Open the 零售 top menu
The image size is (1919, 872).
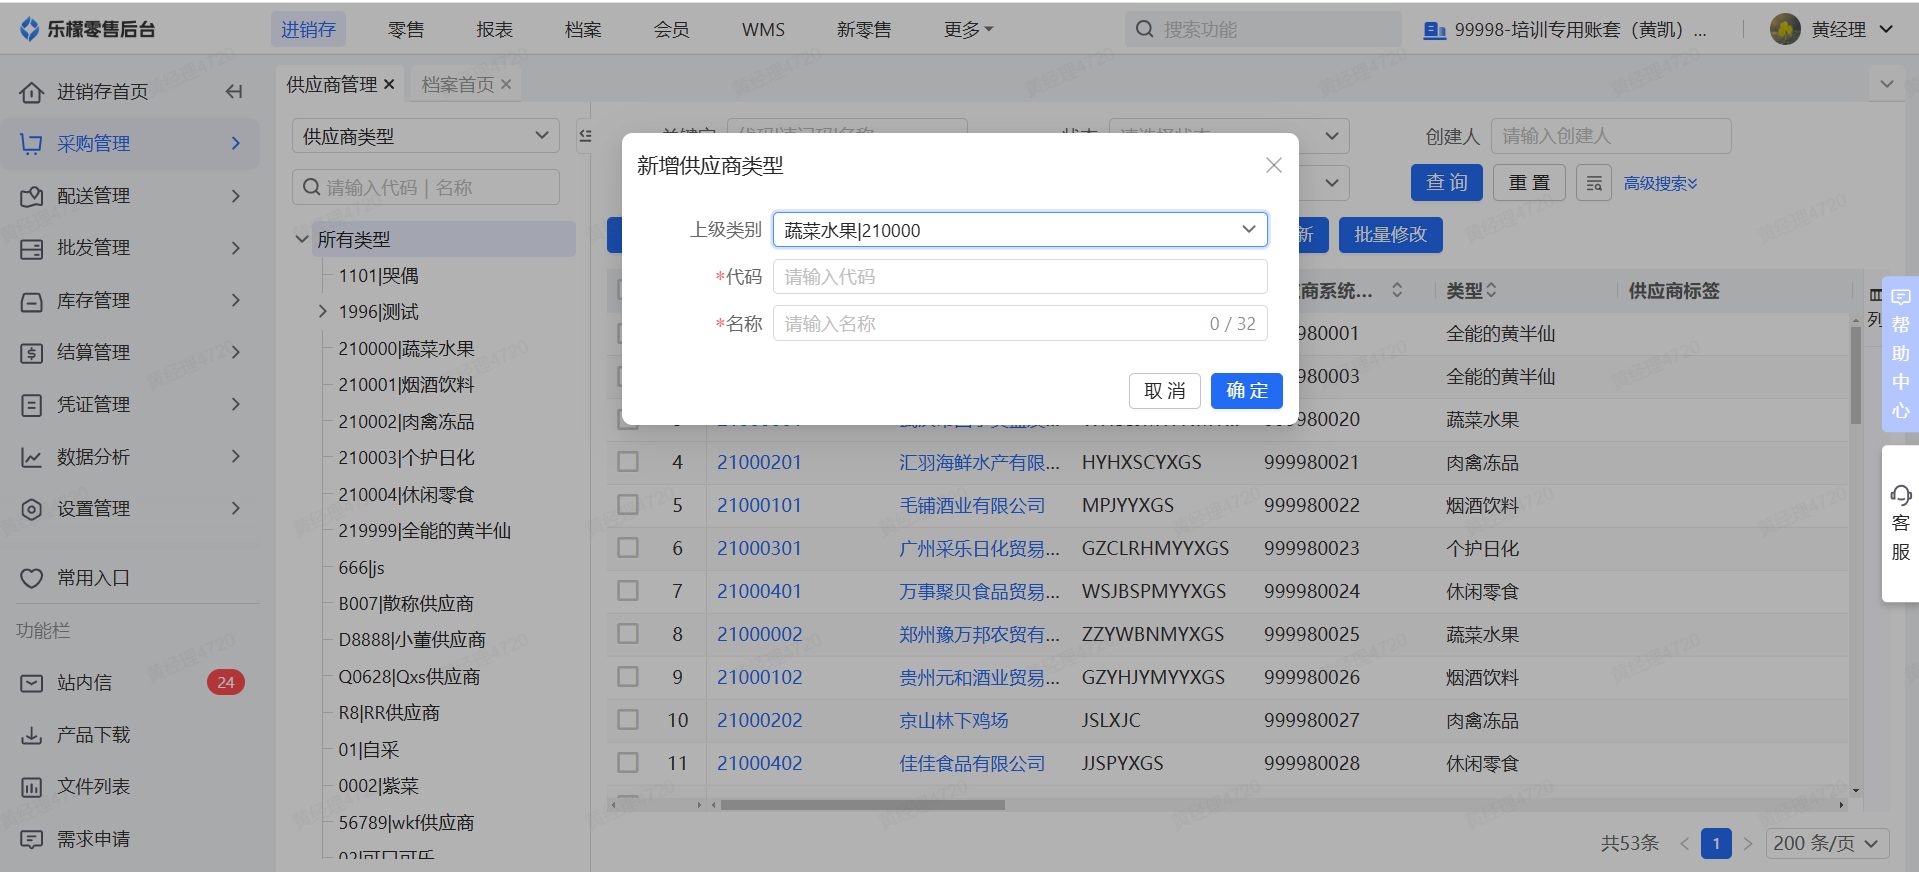tap(406, 30)
